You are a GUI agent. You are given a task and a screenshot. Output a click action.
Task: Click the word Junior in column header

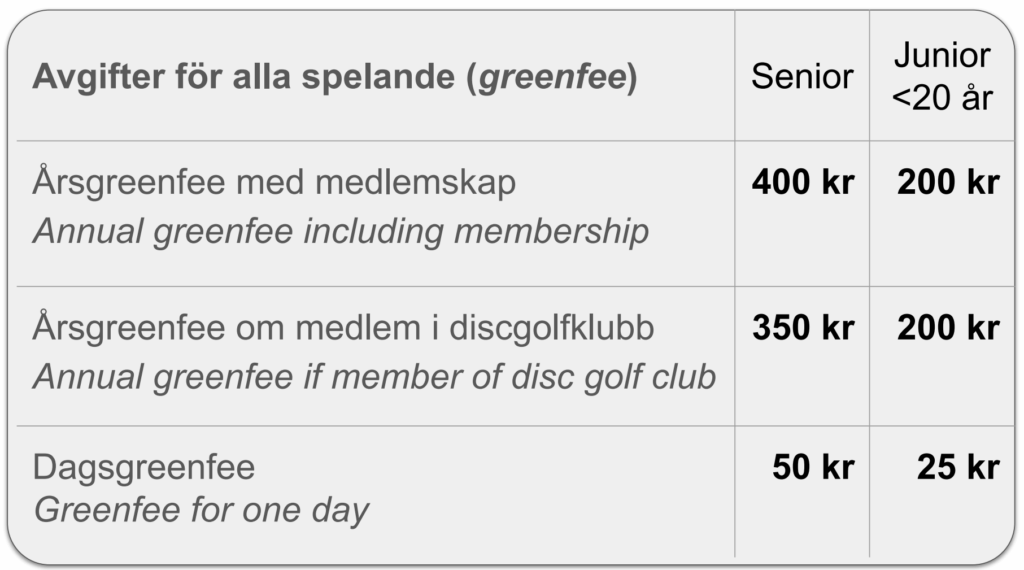pyautogui.click(x=942, y=55)
